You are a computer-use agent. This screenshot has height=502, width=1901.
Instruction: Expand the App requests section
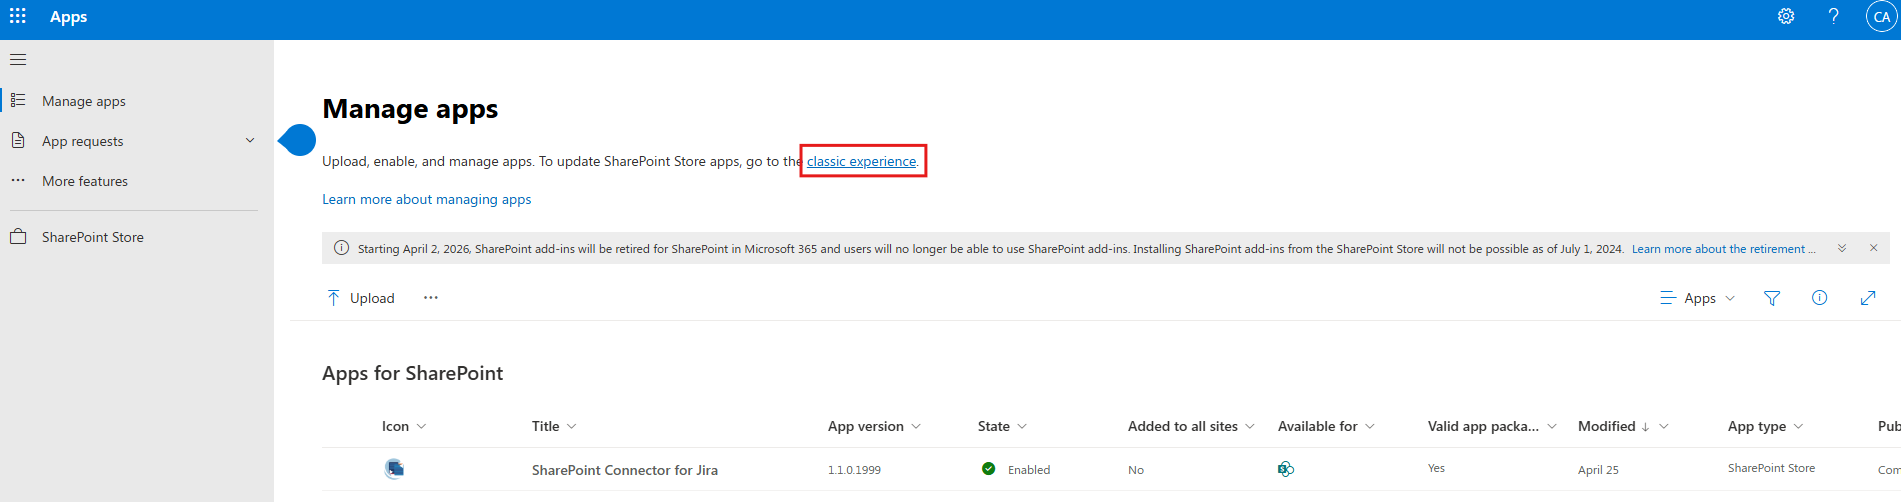click(250, 141)
